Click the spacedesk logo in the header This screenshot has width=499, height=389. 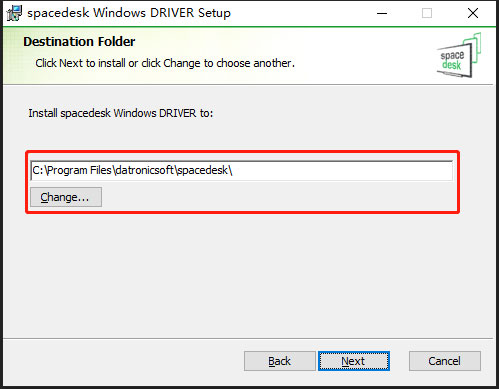(459, 55)
